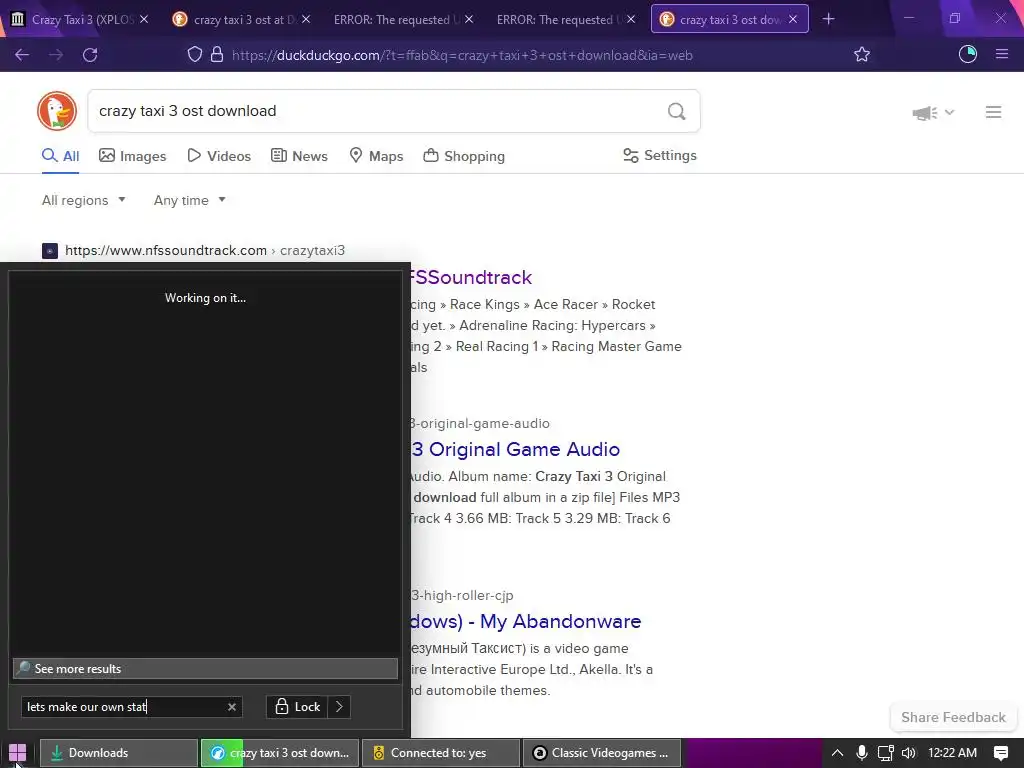Switch to the Maps results tab

(x=376, y=156)
